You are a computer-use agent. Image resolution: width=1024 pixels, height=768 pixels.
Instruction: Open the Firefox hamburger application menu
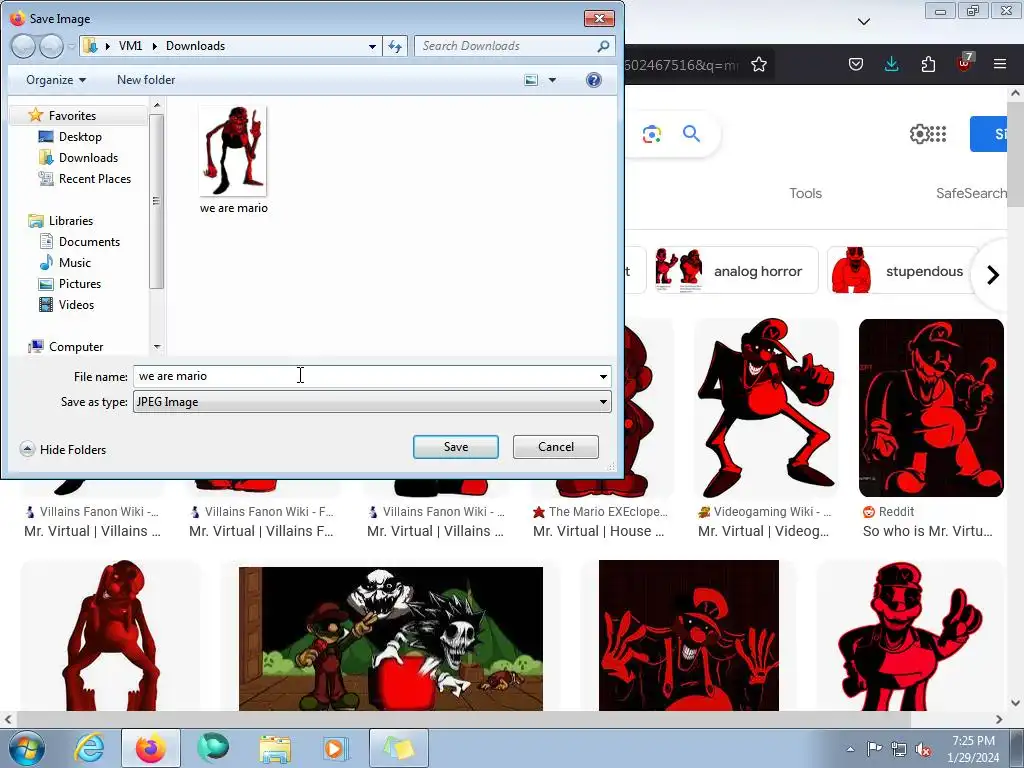[1000, 64]
